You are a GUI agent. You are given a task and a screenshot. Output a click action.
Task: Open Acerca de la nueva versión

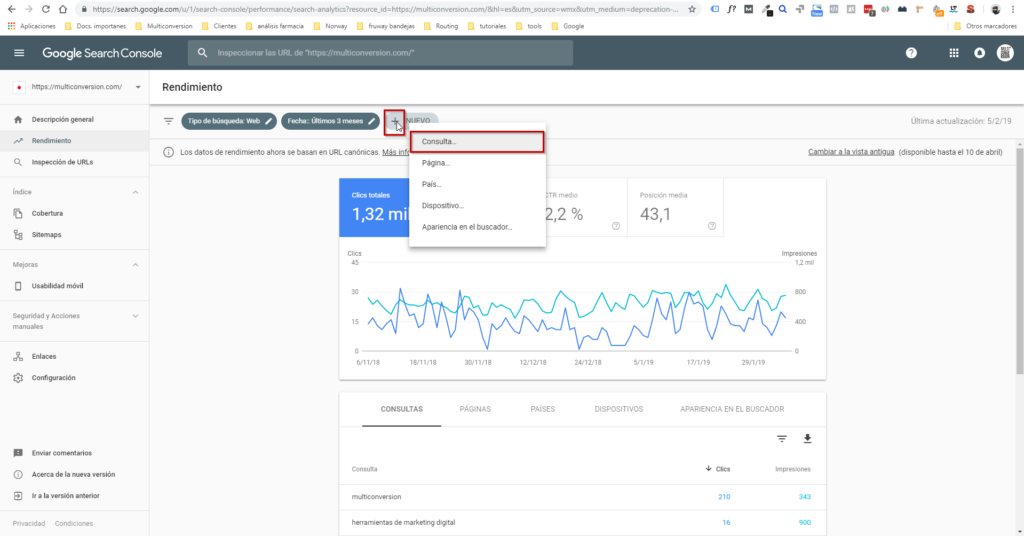[74, 475]
